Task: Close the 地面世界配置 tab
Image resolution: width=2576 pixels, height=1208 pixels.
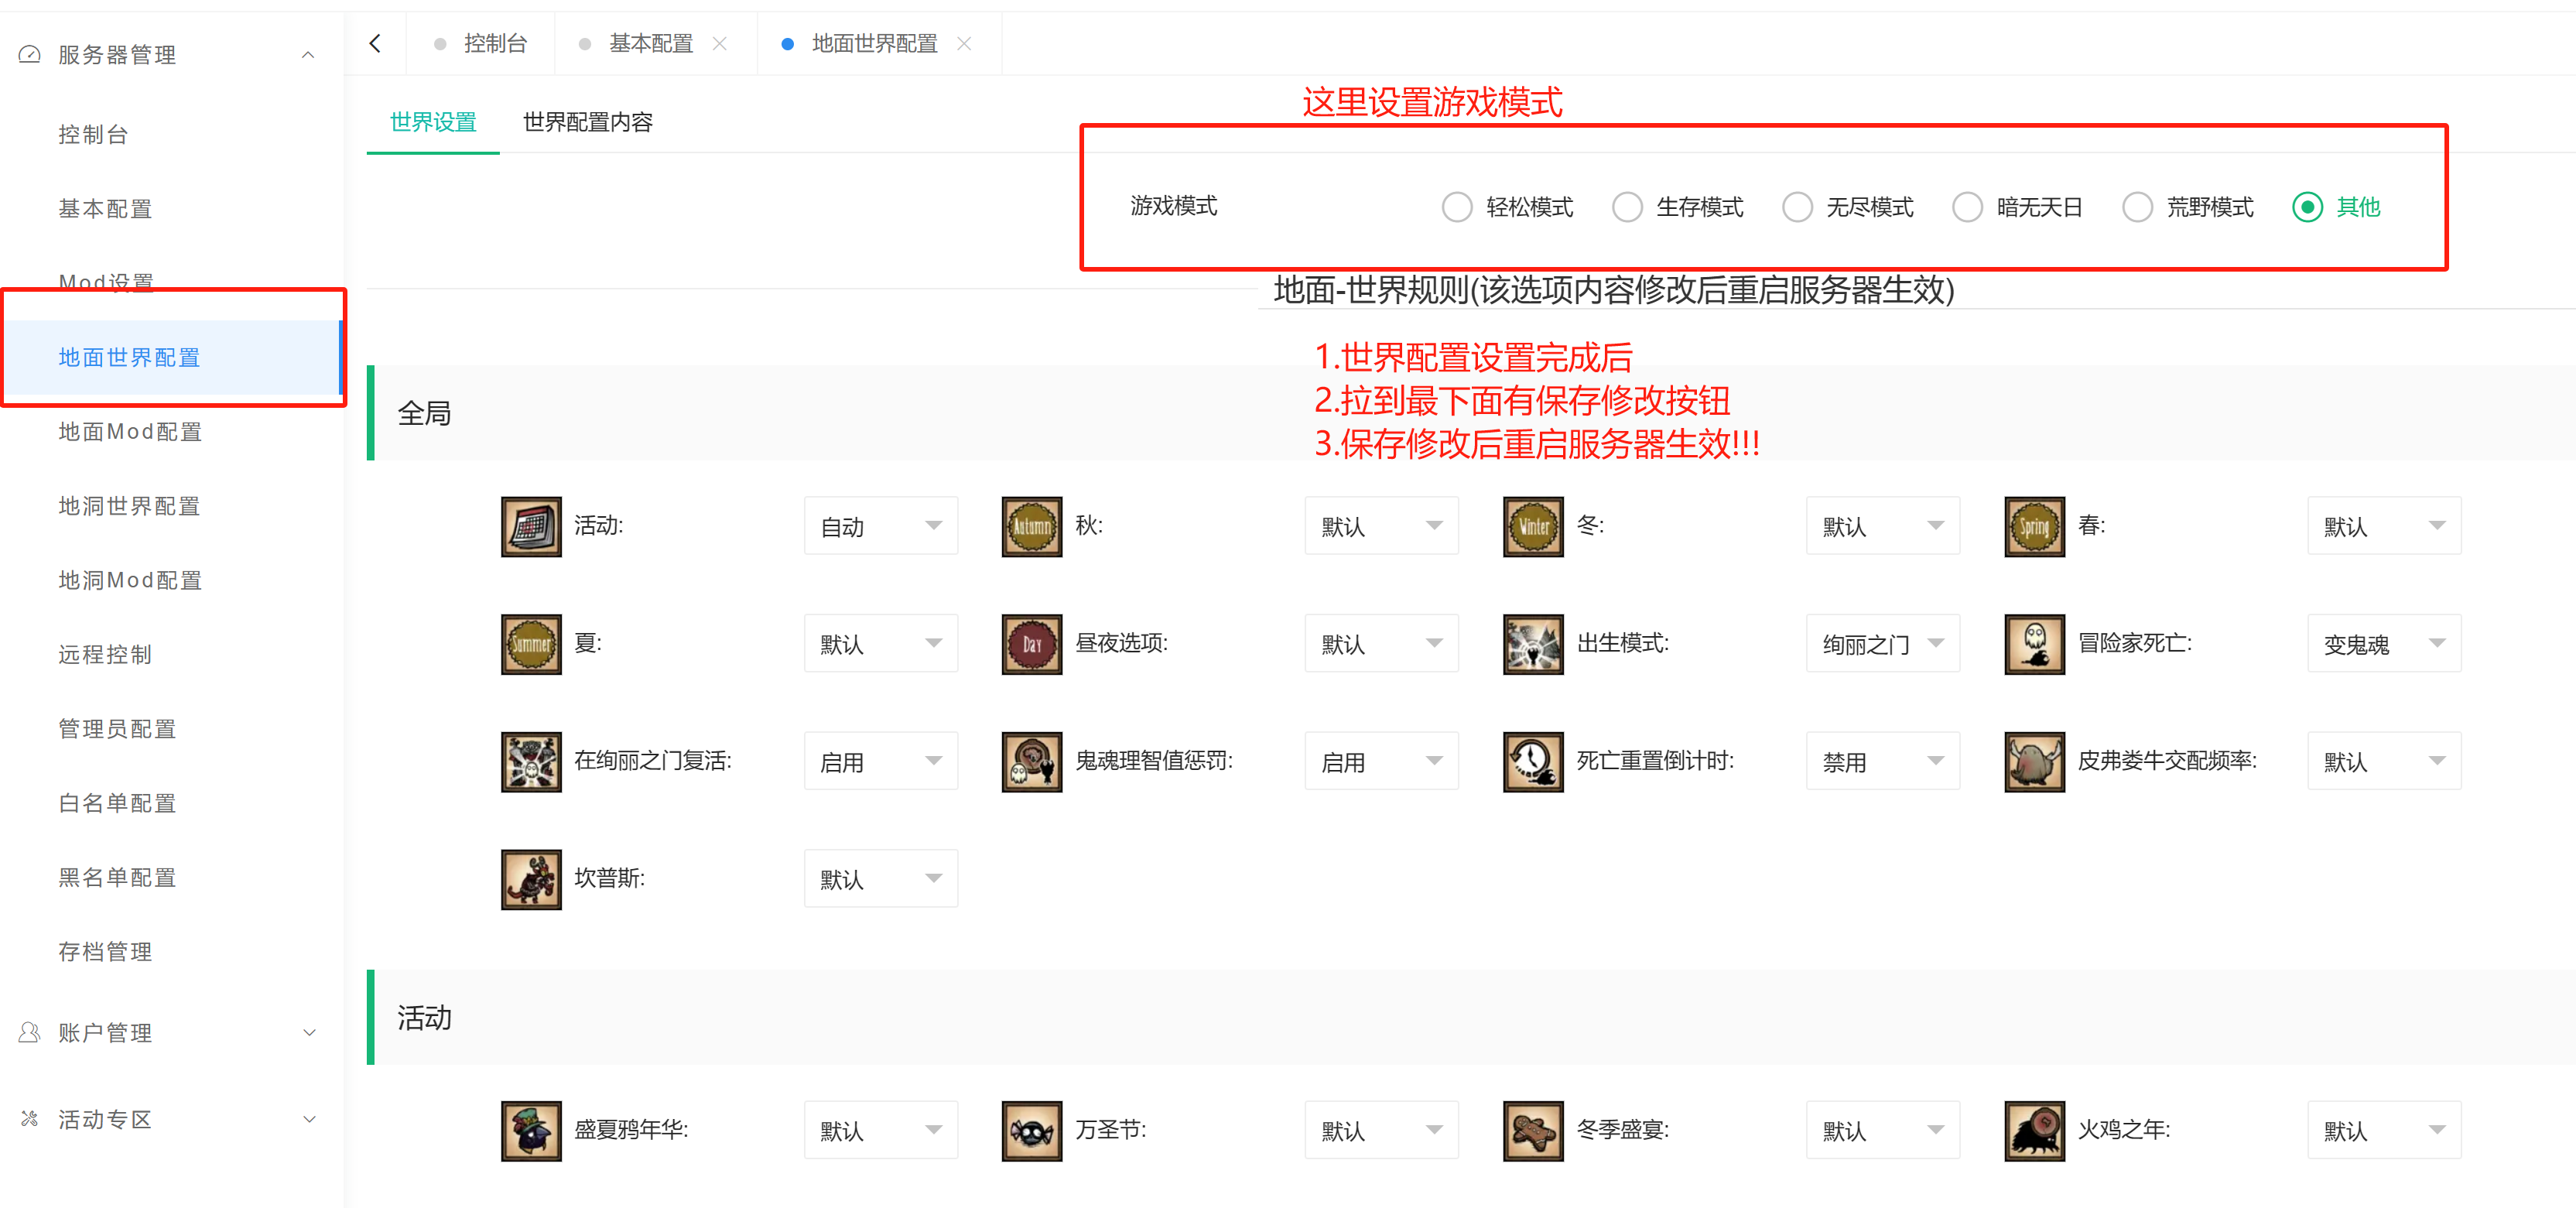Action: (964, 43)
